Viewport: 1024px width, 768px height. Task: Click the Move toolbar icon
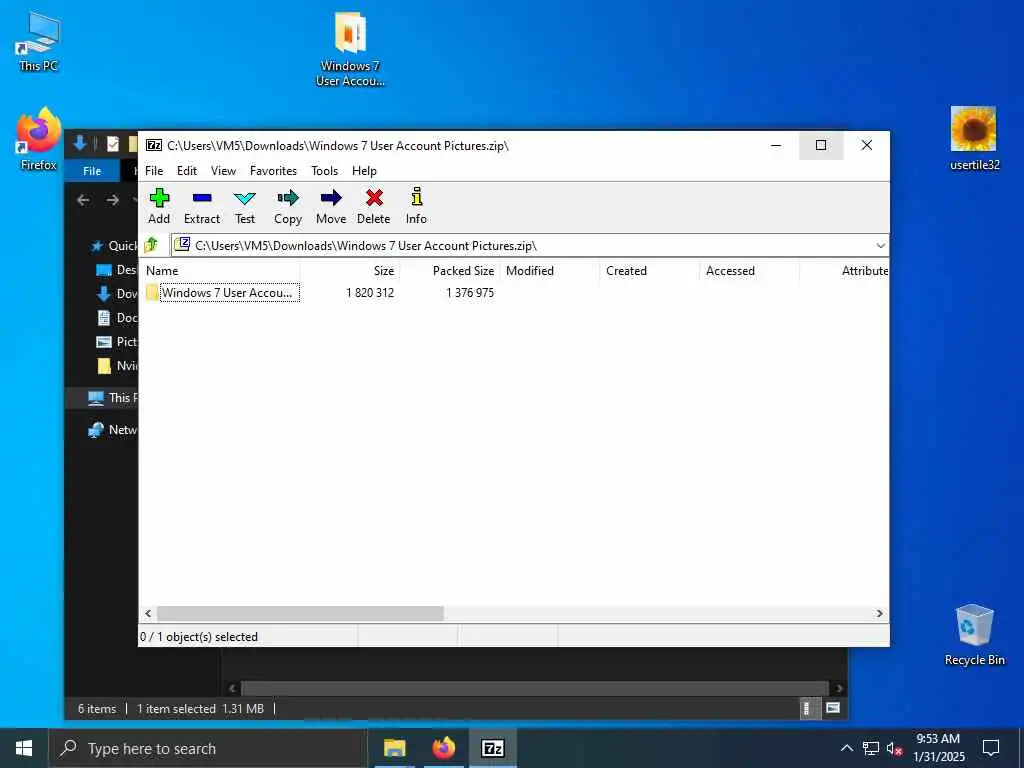pyautogui.click(x=331, y=206)
